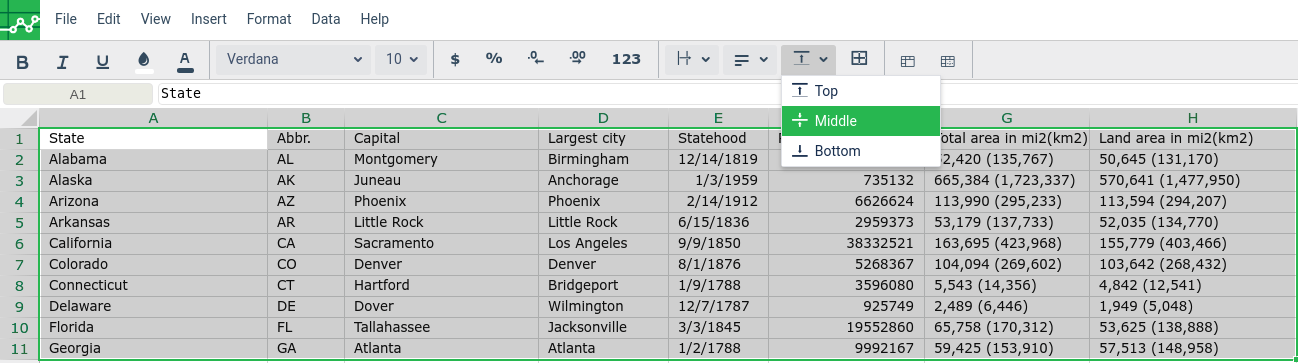
Task: Click the Juneau cell
Action: (x=441, y=180)
